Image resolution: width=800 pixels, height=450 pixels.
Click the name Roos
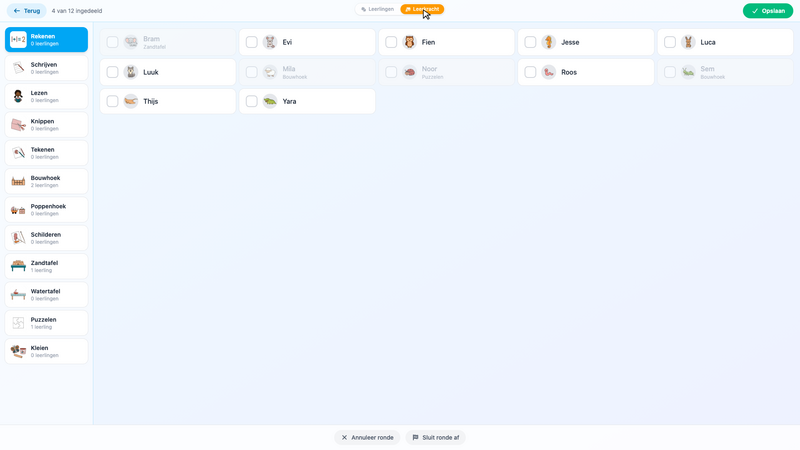569,72
